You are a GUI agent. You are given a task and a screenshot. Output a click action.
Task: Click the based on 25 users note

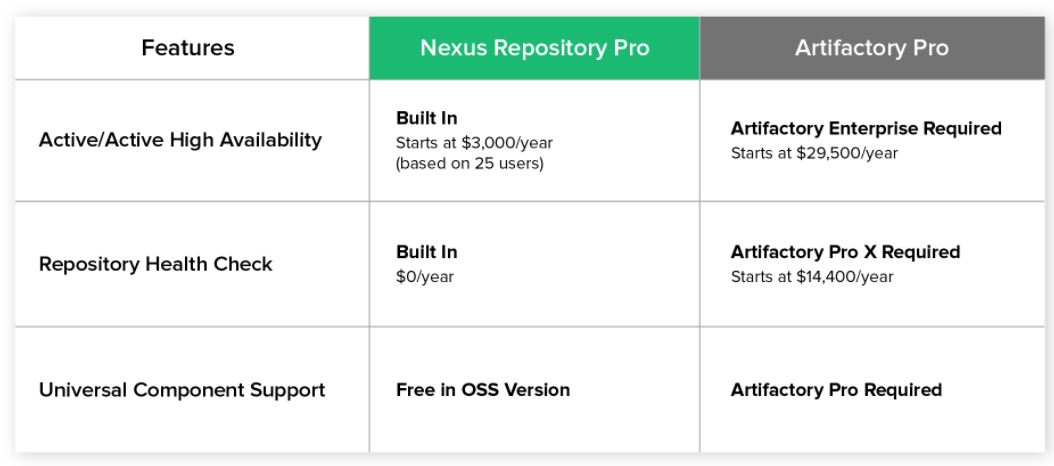pos(470,163)
